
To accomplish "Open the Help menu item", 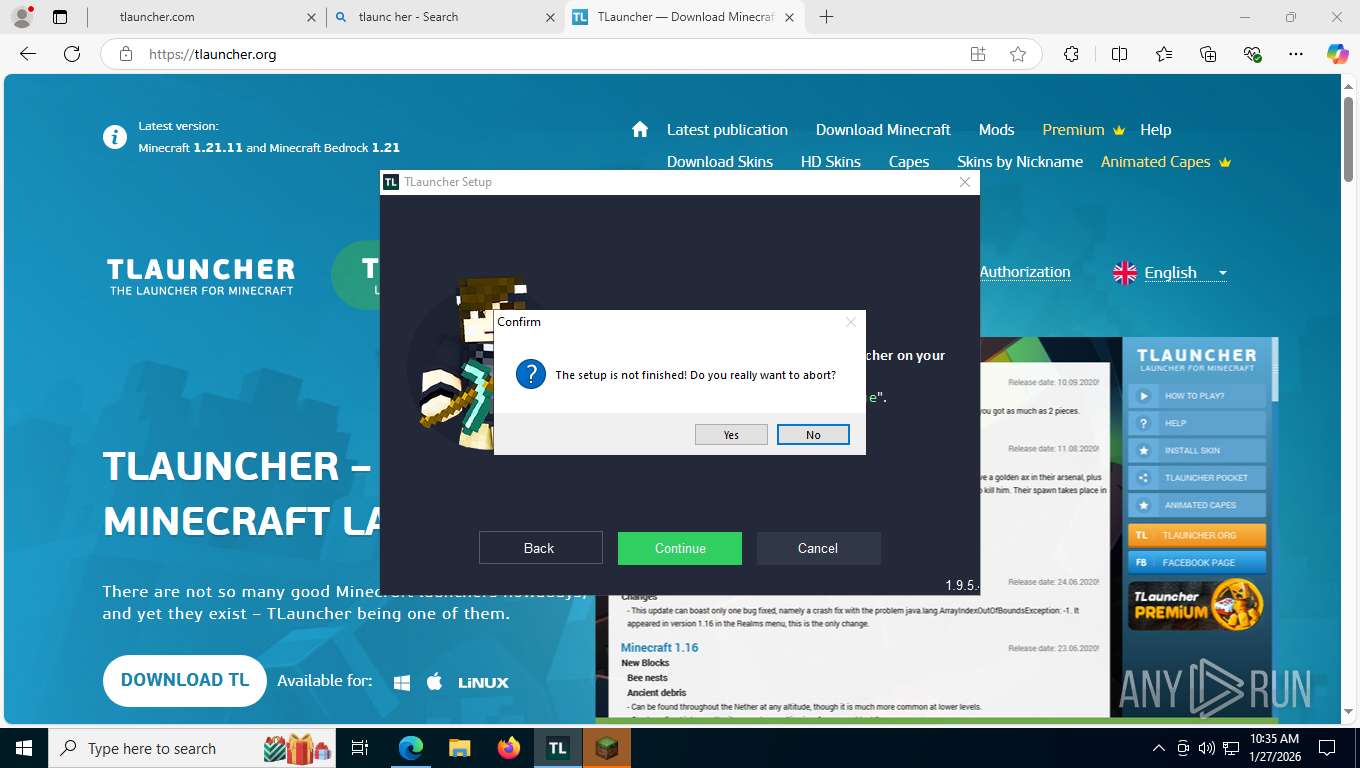I will (x=1155, y=130).
